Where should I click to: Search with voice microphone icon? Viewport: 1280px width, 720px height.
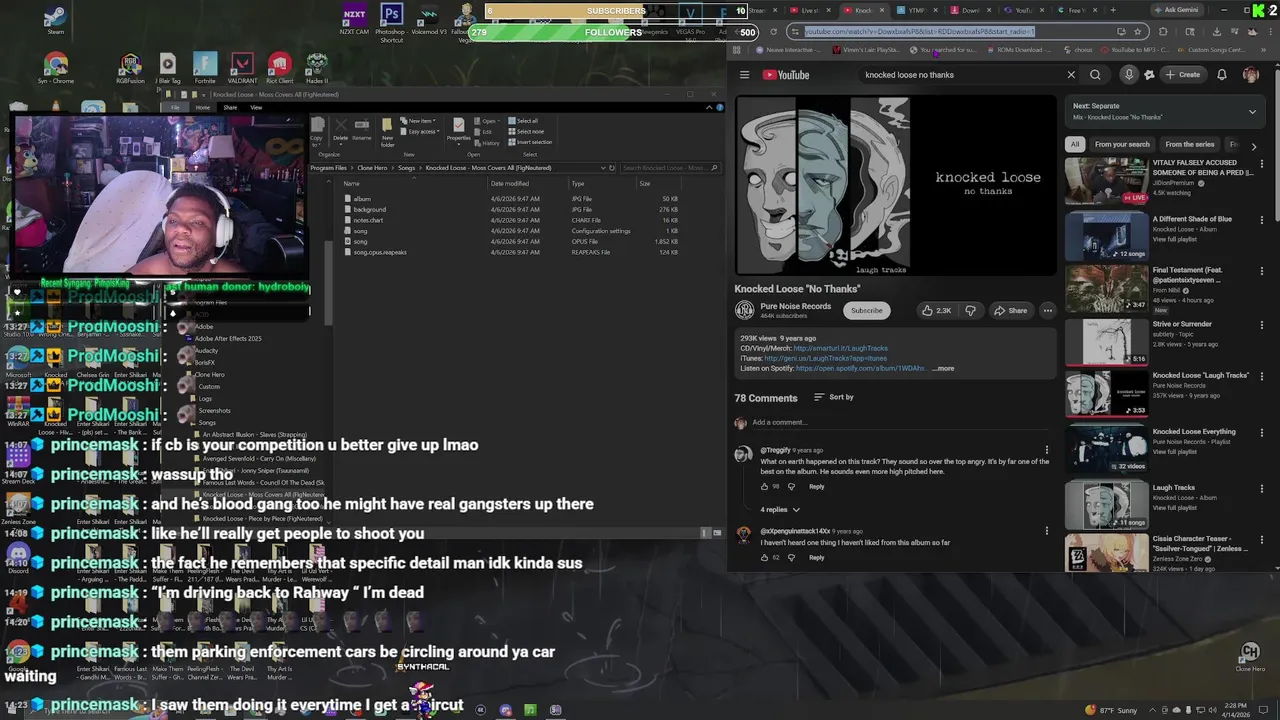point(1129,75)
